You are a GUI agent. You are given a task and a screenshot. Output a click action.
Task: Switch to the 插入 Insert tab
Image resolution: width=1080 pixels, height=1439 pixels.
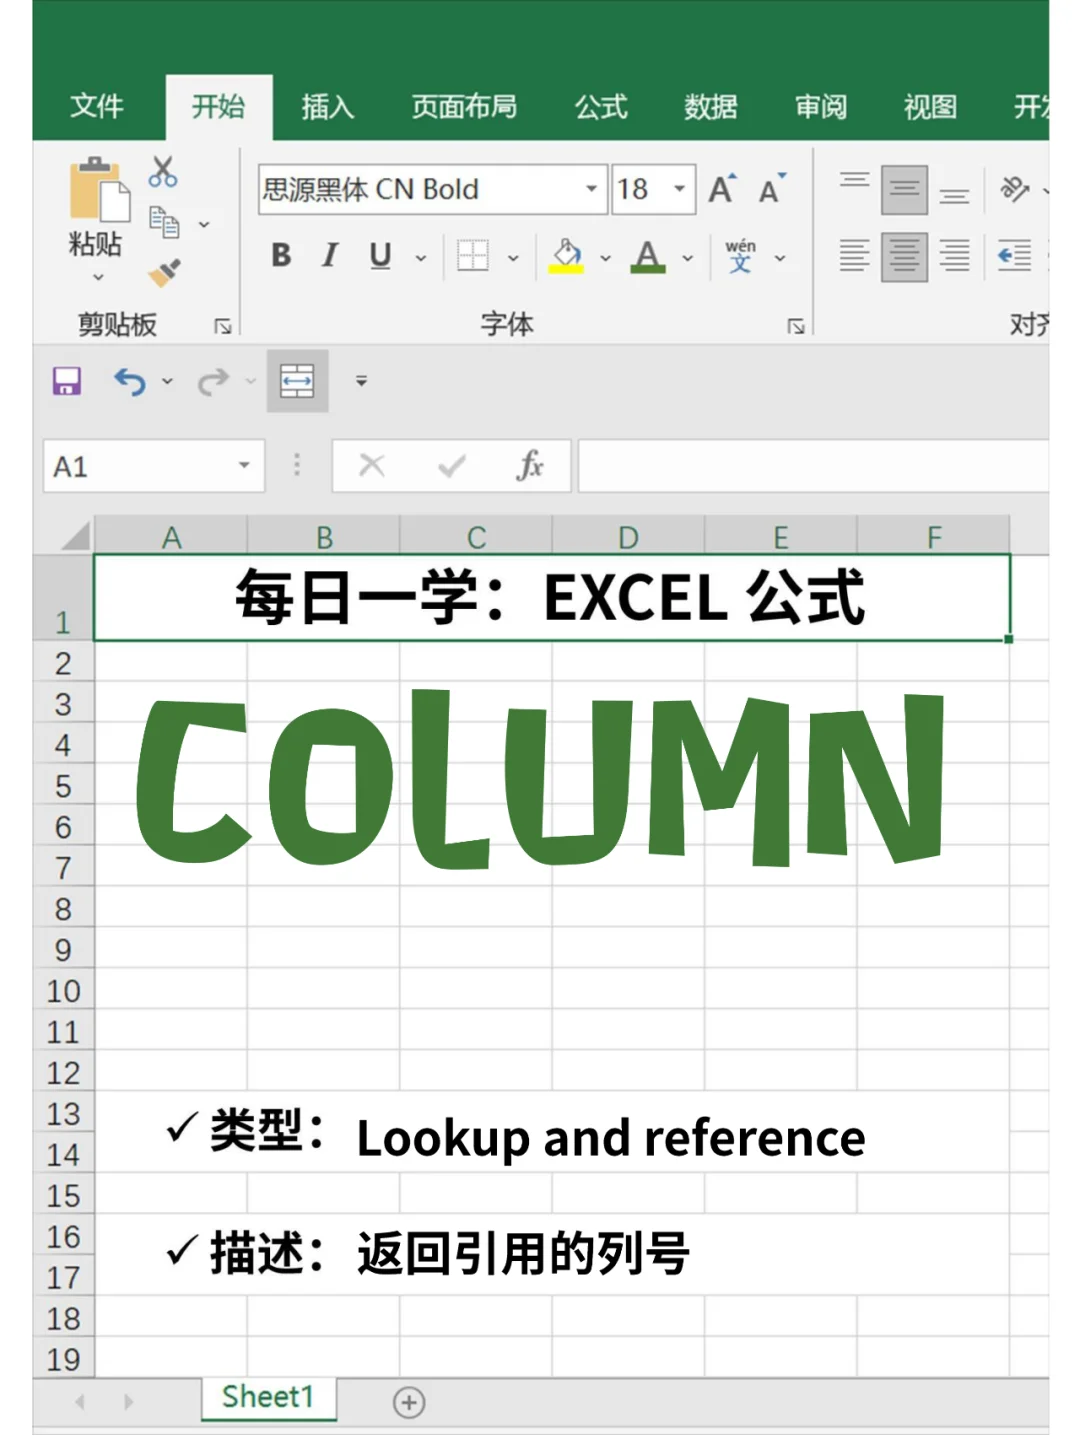328,107
